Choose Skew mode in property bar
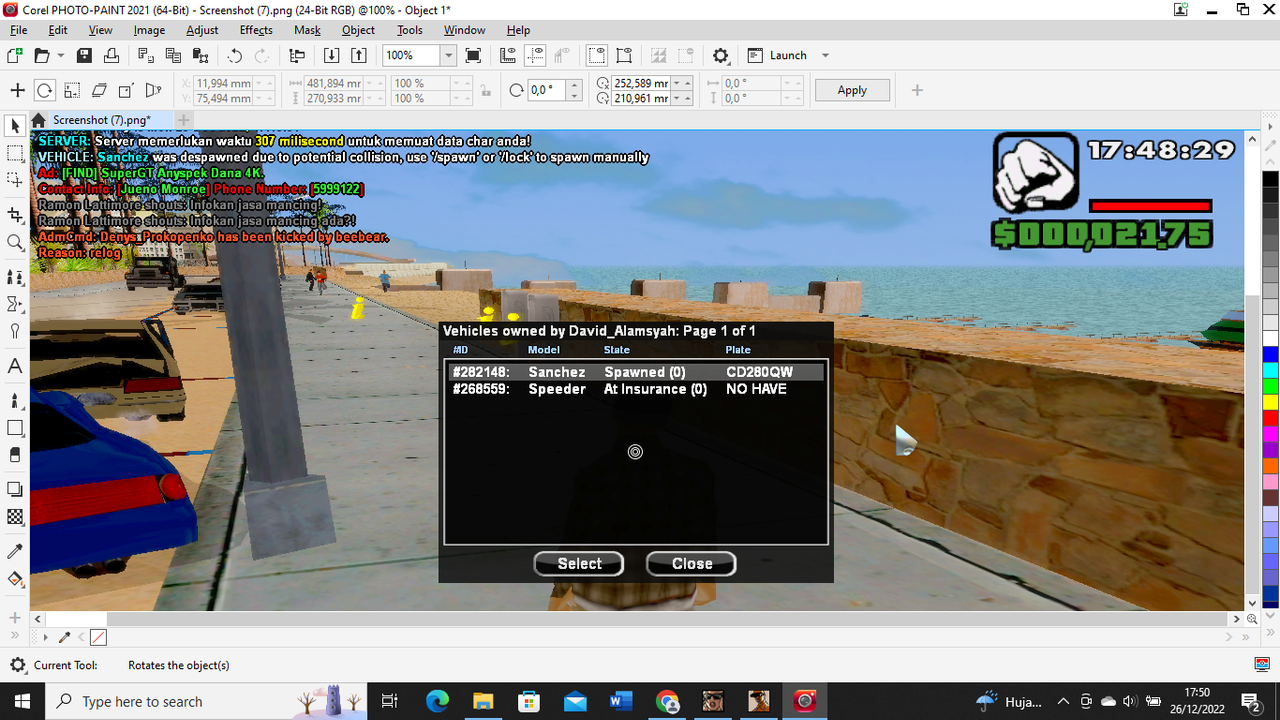The image size is (1280, 720). pyautogui.click(x=99, y=90)
